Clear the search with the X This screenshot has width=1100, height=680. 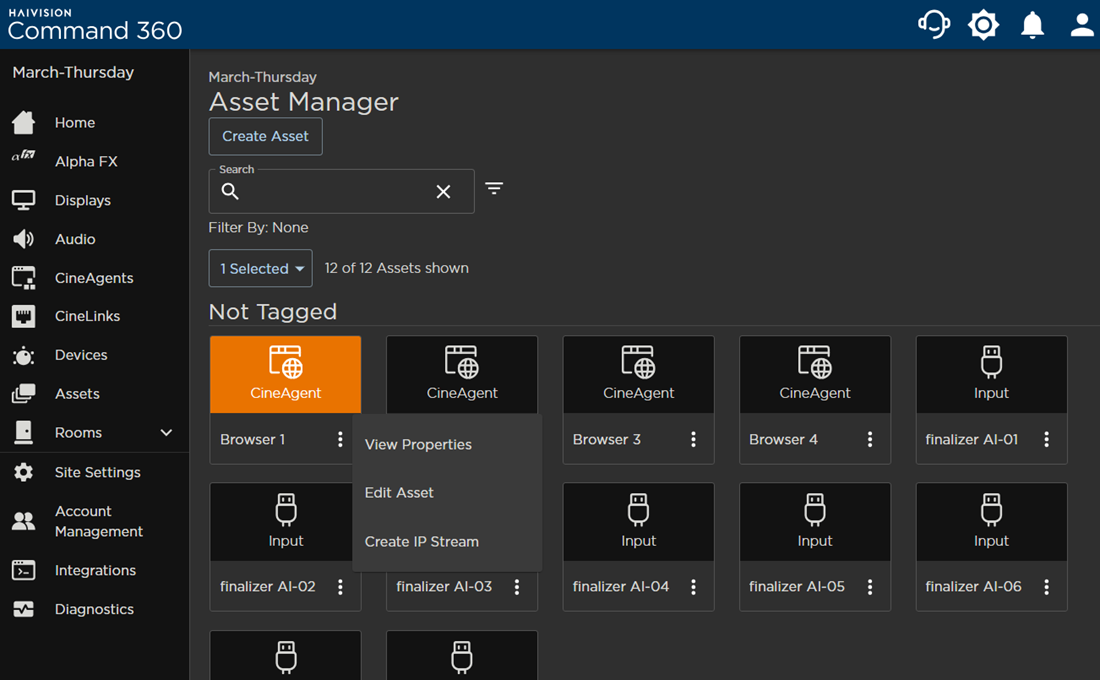coord(443,192)
